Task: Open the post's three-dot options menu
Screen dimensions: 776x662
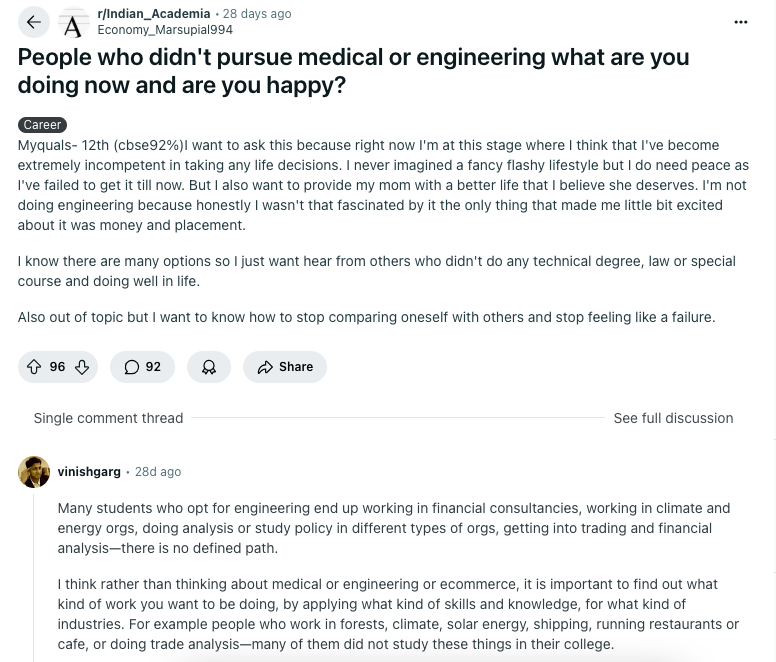Action: [x=741, y=22]
